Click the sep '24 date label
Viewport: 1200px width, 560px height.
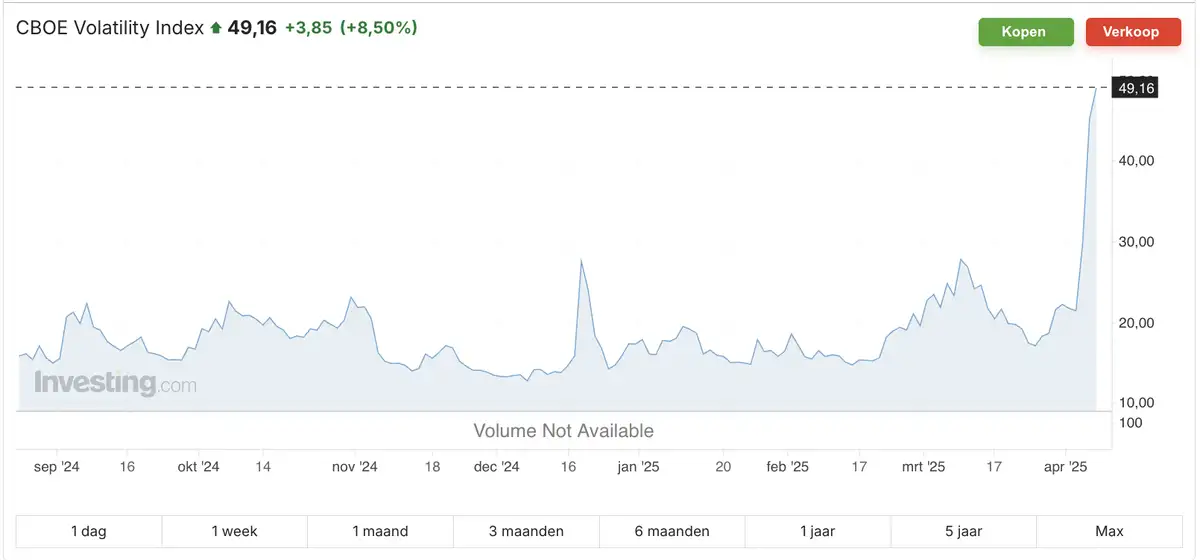click(x=56, y=467)
